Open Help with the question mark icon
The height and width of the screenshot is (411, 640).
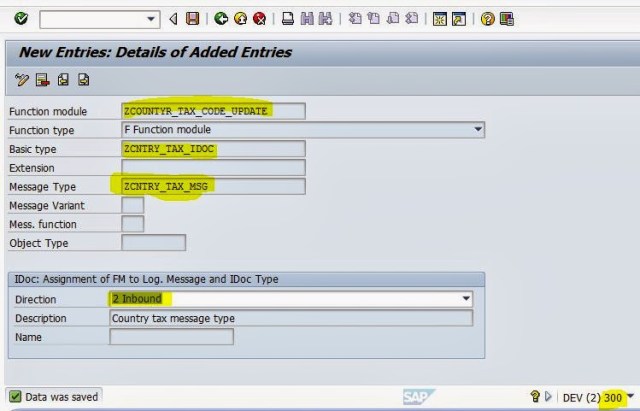coord(488,19)
